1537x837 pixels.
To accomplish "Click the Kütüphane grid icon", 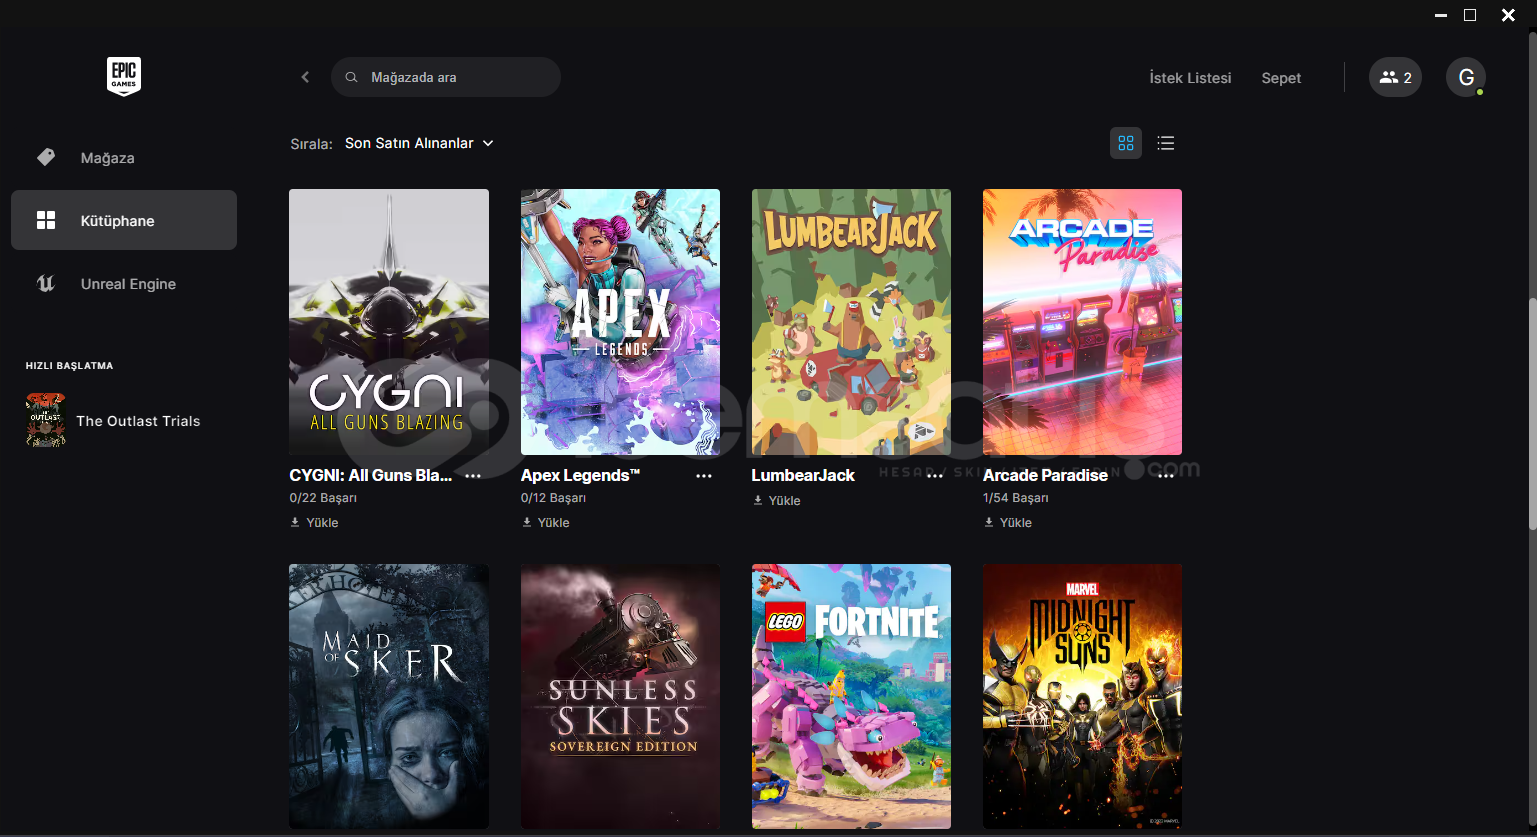I will 46,220.
